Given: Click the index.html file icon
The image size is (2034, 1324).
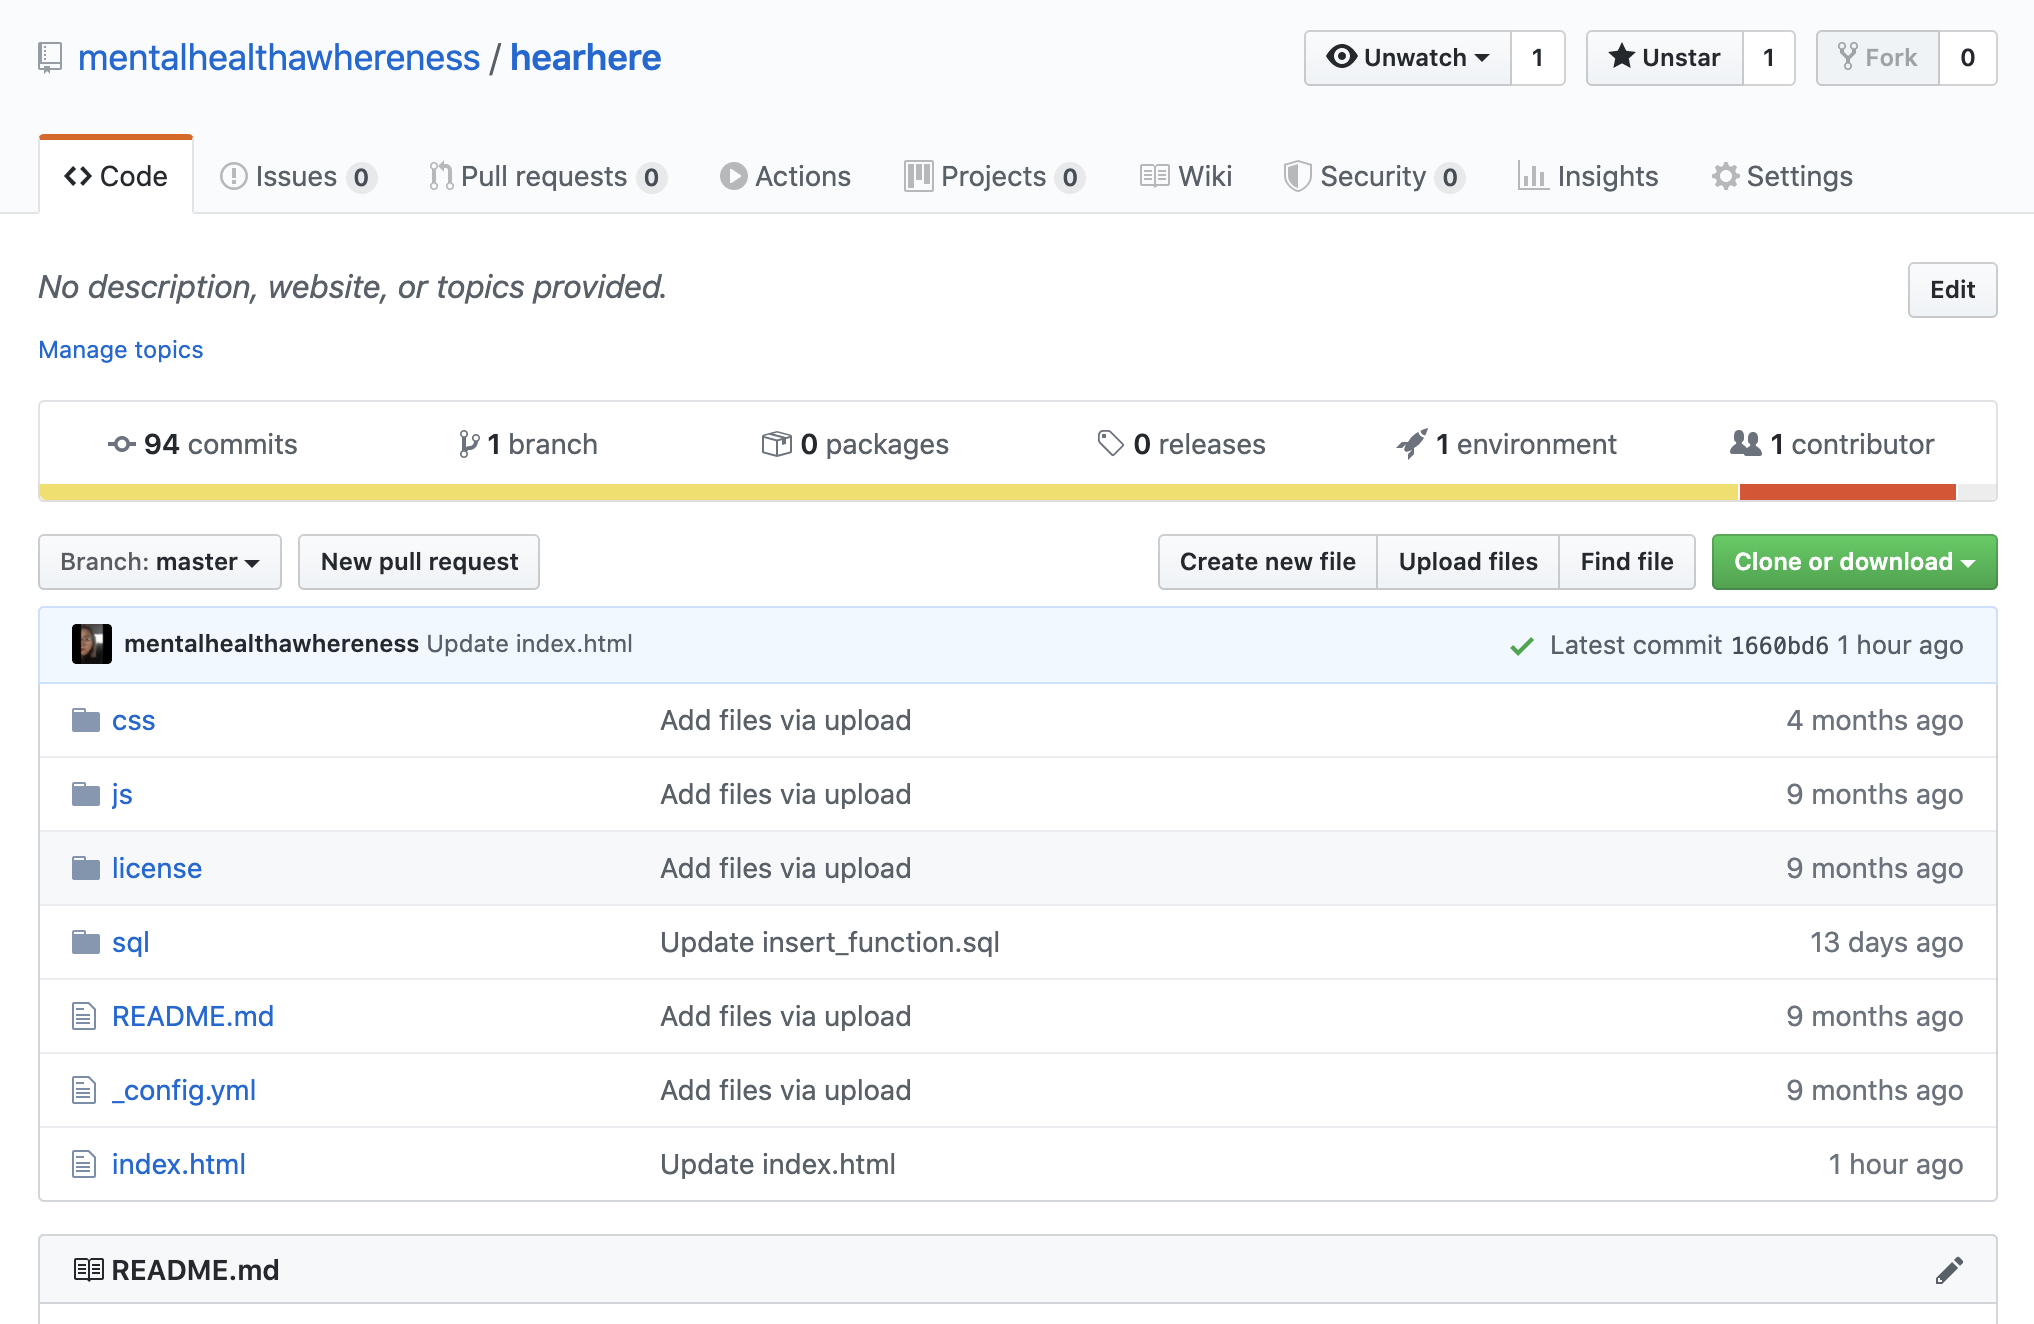Looking at the screenshot, I should 84,1164.
